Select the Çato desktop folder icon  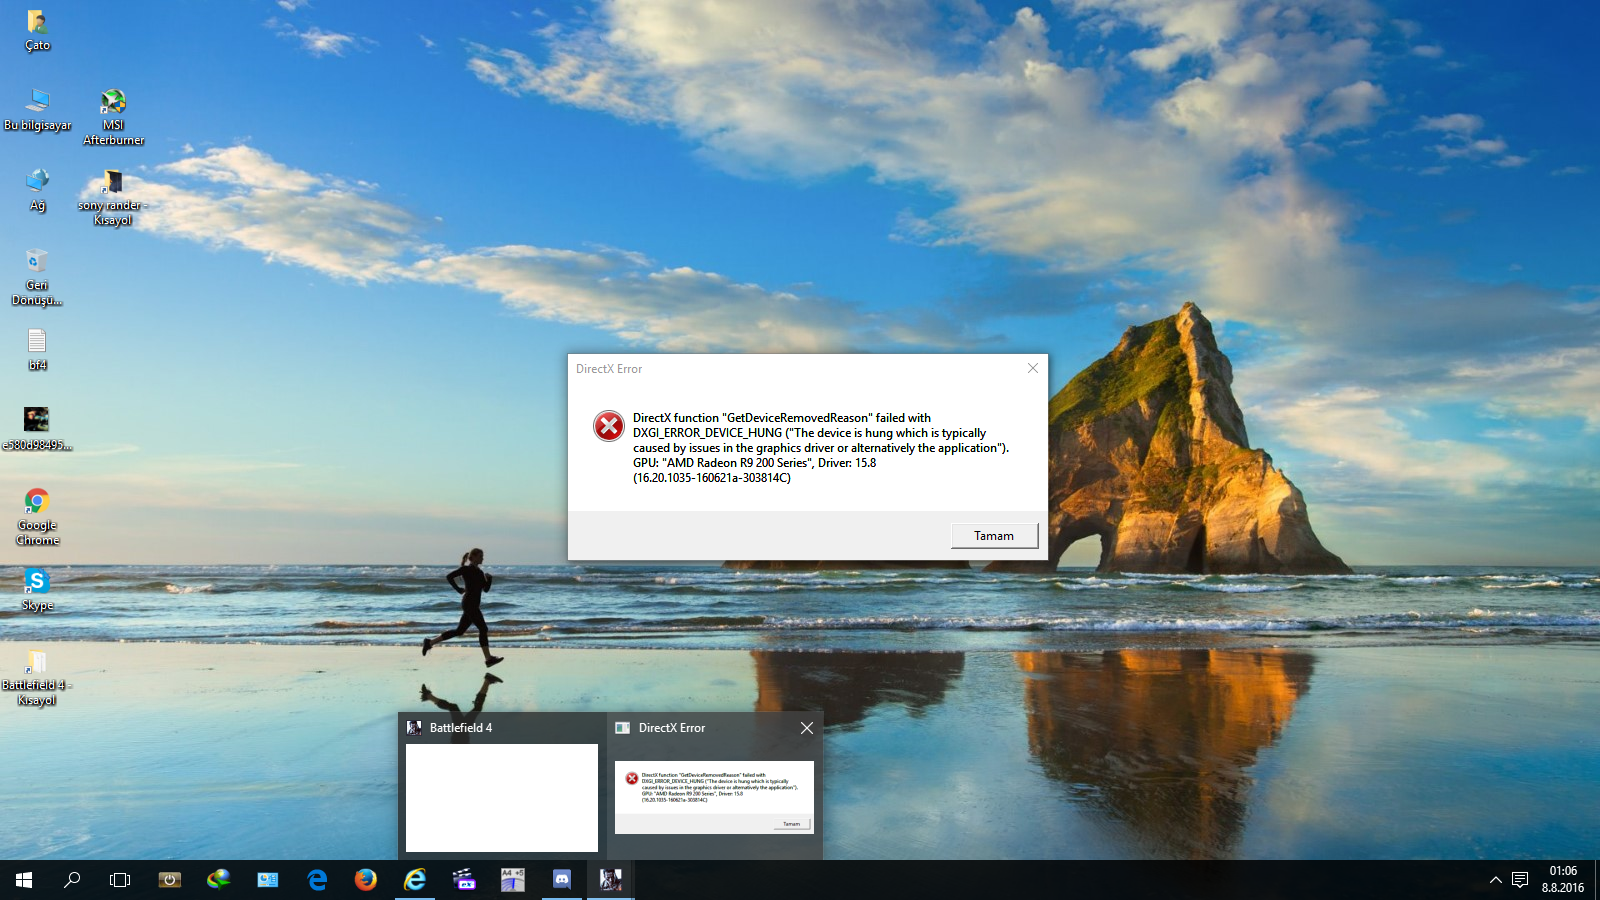(37, 30)
